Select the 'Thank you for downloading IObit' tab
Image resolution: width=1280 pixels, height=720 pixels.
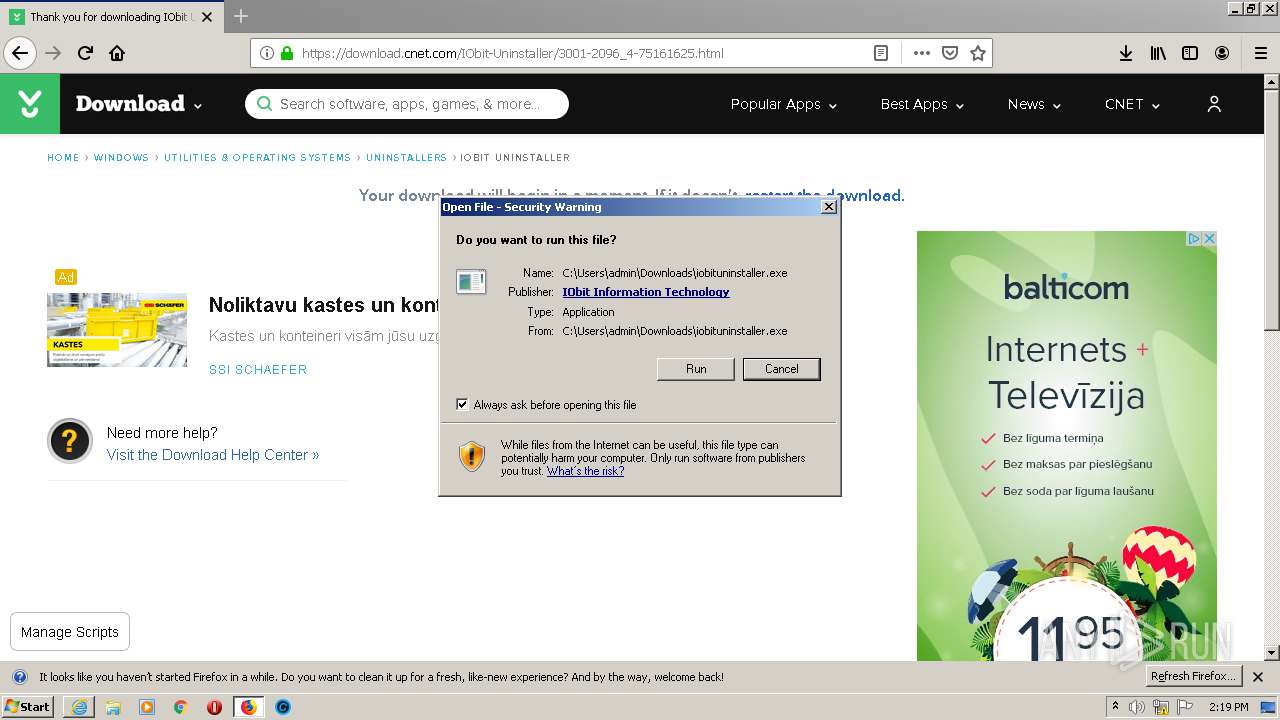tap(112, 16)
